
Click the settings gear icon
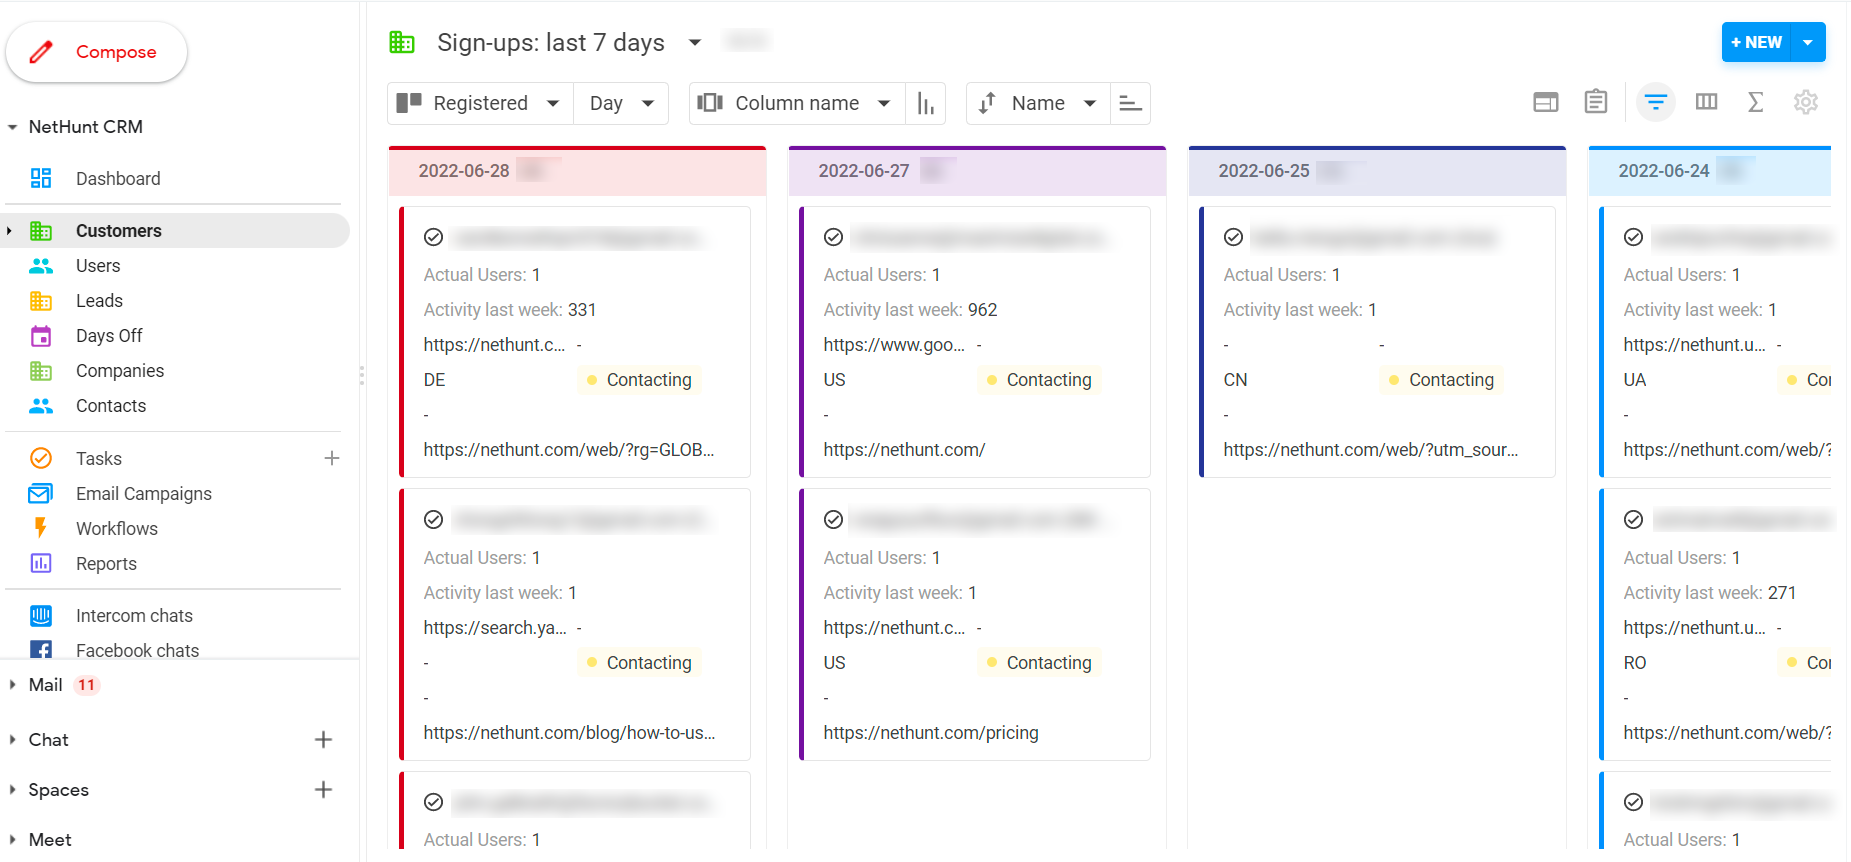coord(1805,102)
